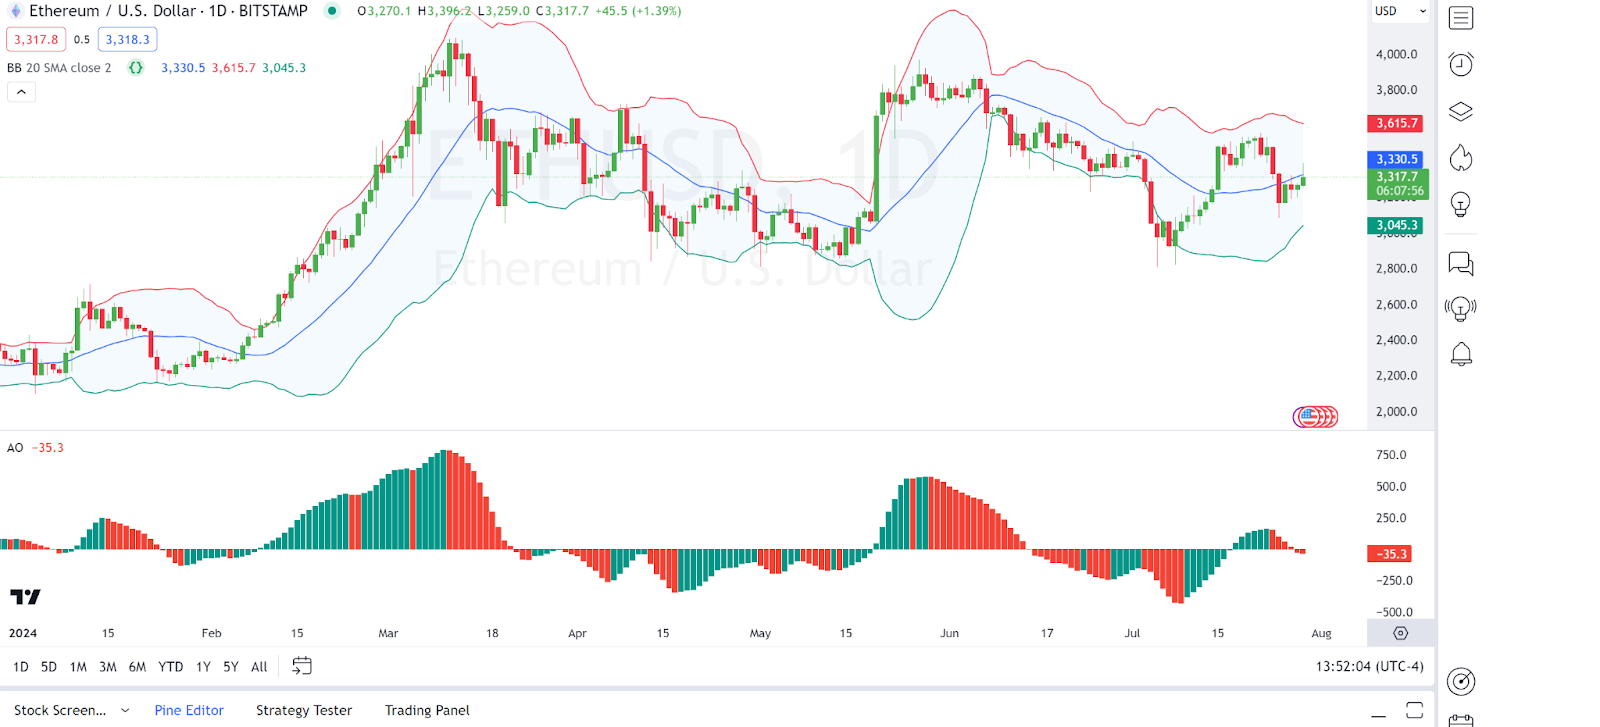Click the BB upper value 3,615.7 in legend

pos(233,68)
